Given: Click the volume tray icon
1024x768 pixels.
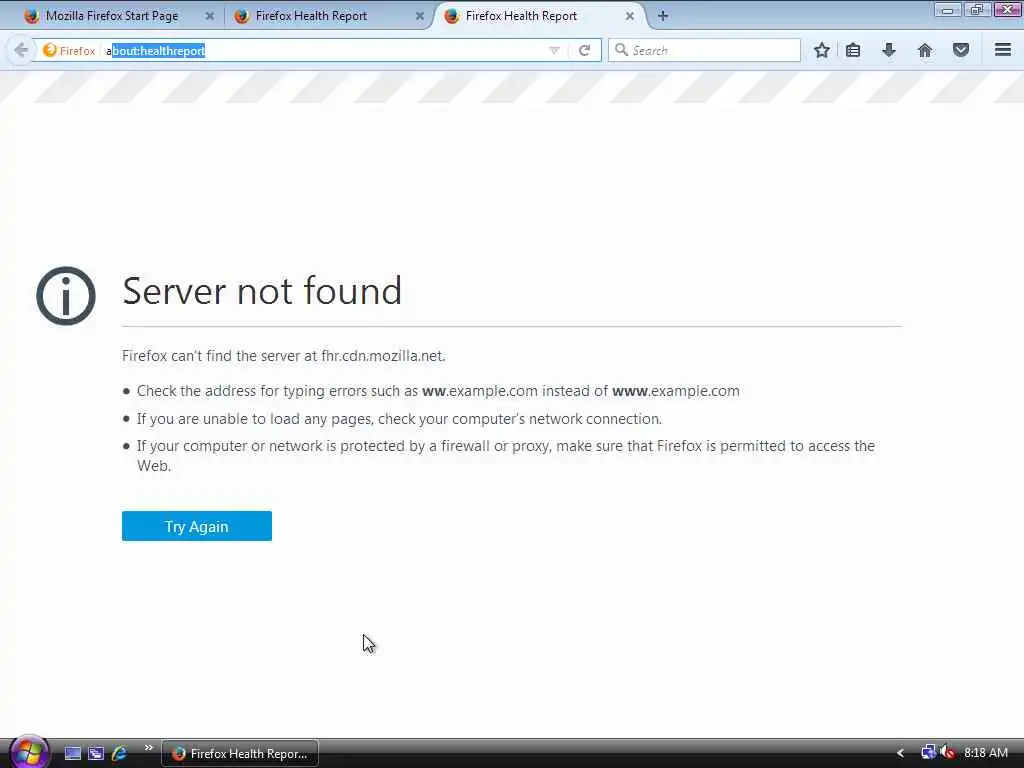Looking at the screenshot, I should [948, 752].
